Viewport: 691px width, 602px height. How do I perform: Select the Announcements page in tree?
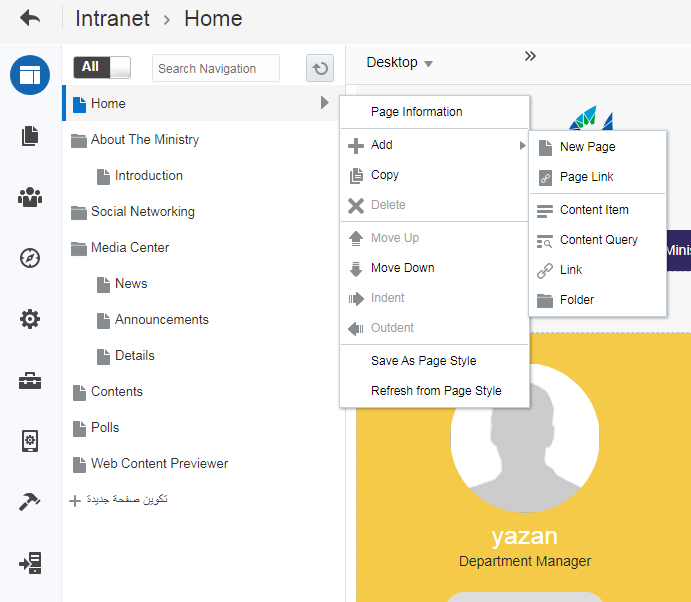pos(161,320)
